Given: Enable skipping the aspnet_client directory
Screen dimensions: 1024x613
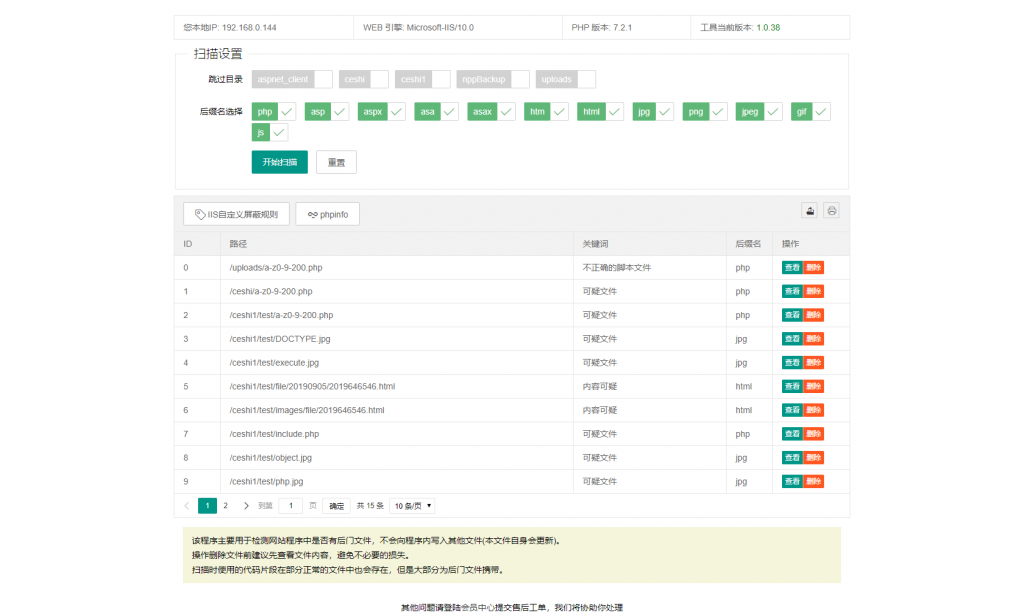Looking at the screenshot, I should [x=323, y=79].
